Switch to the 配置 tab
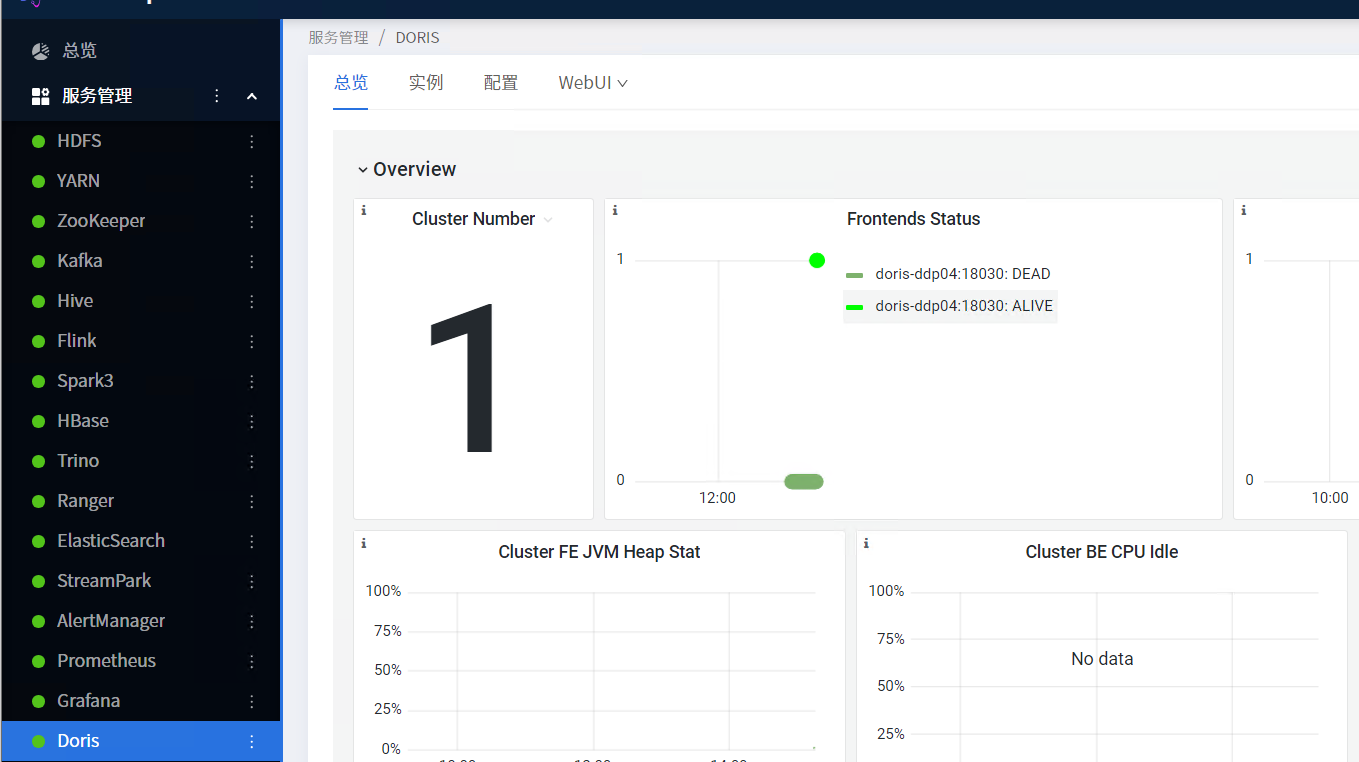The width and height of the screenshot is (1359, 762). pos(501,83)
